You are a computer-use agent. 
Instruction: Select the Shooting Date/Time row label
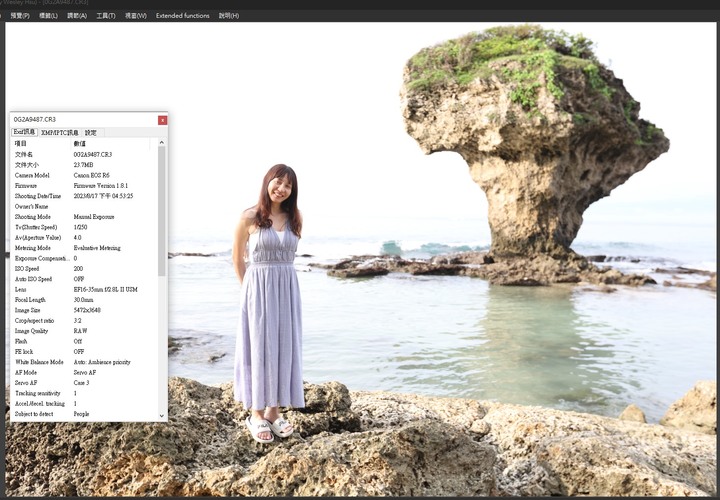(x=38, y=196)
